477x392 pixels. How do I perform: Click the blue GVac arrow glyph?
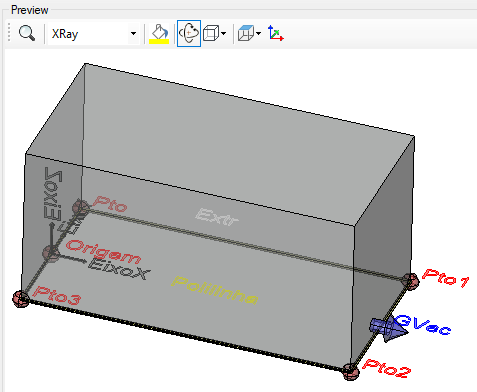[x=388, y=328]
